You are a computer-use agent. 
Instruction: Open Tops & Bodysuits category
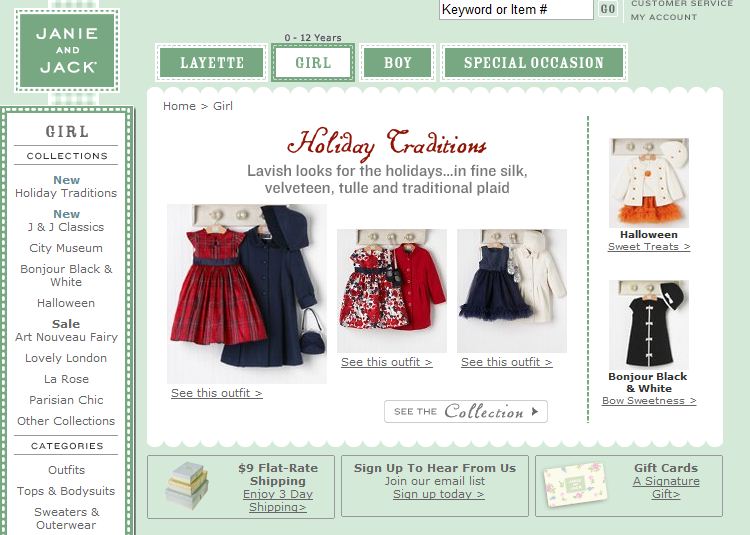pos(66,491)
